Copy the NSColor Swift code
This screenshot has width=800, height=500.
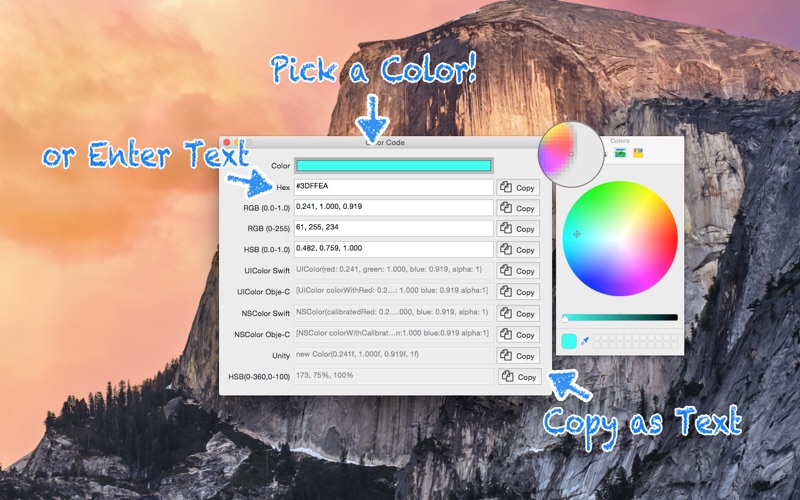(518, 313)
